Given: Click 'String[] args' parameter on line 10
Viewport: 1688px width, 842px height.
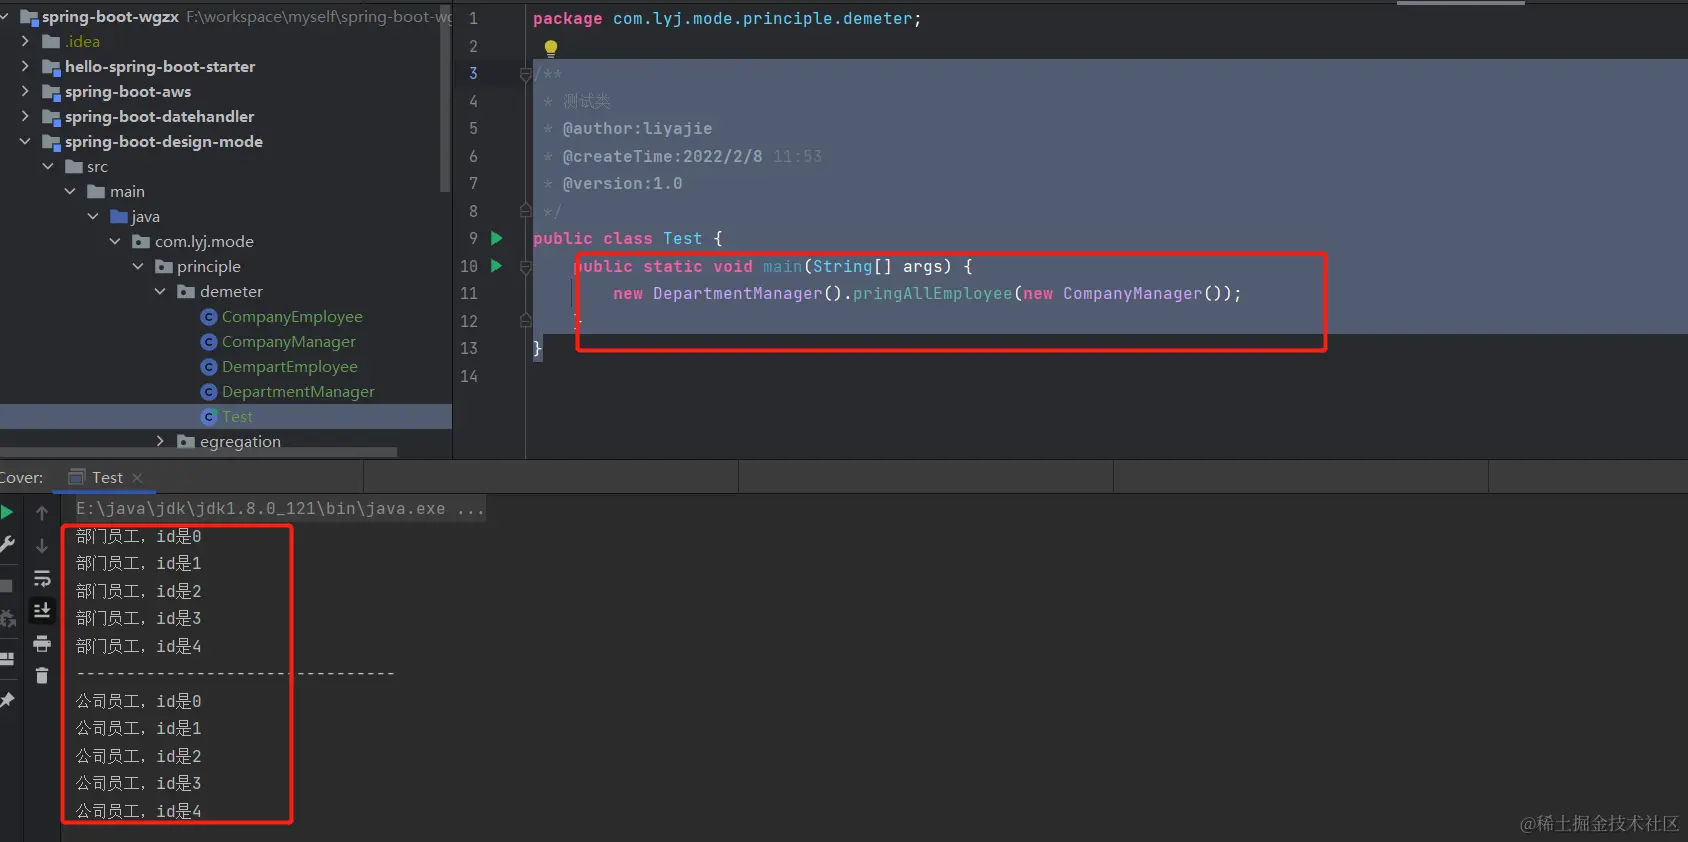Looking at the screenshot, I should click(x=877, y=267).
